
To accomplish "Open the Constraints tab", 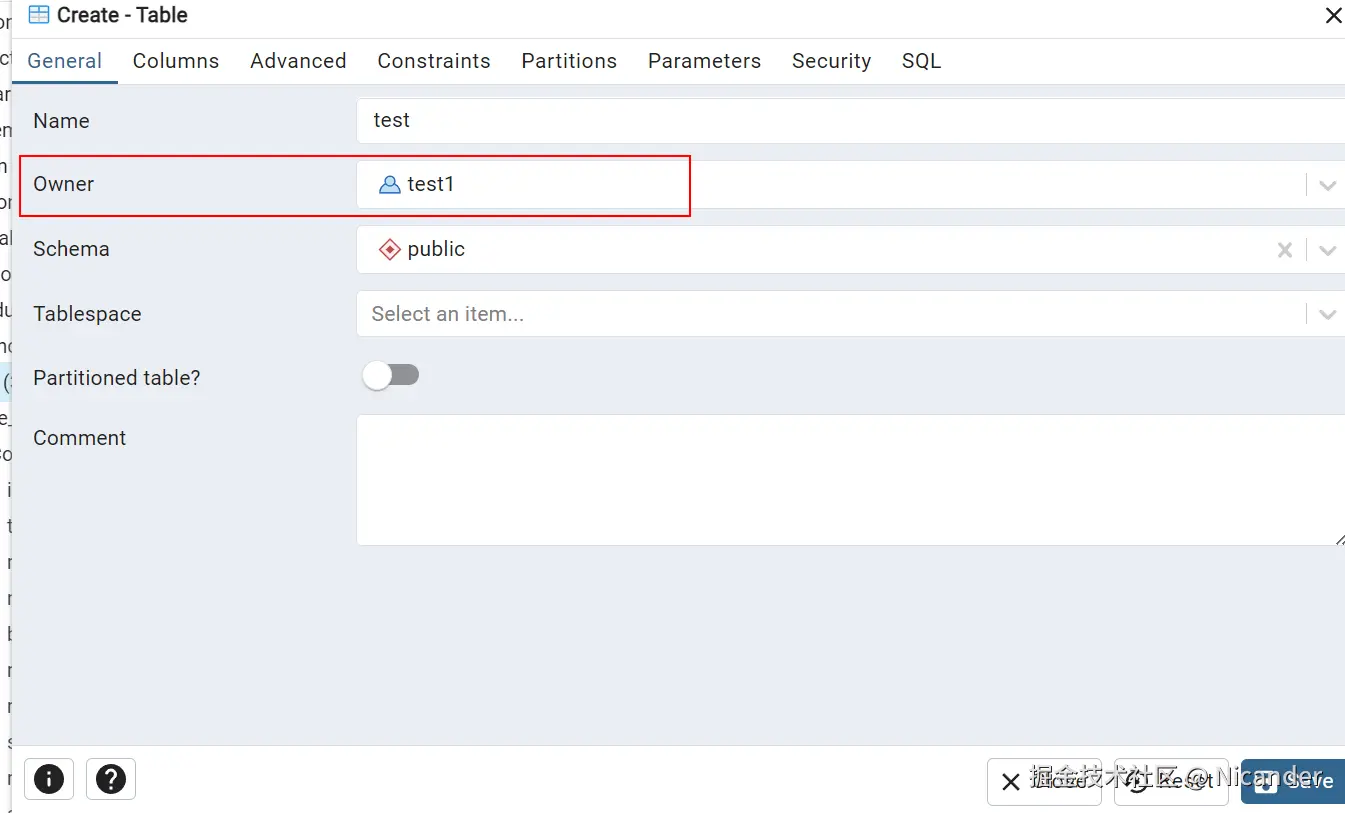I will pos(434,61).
